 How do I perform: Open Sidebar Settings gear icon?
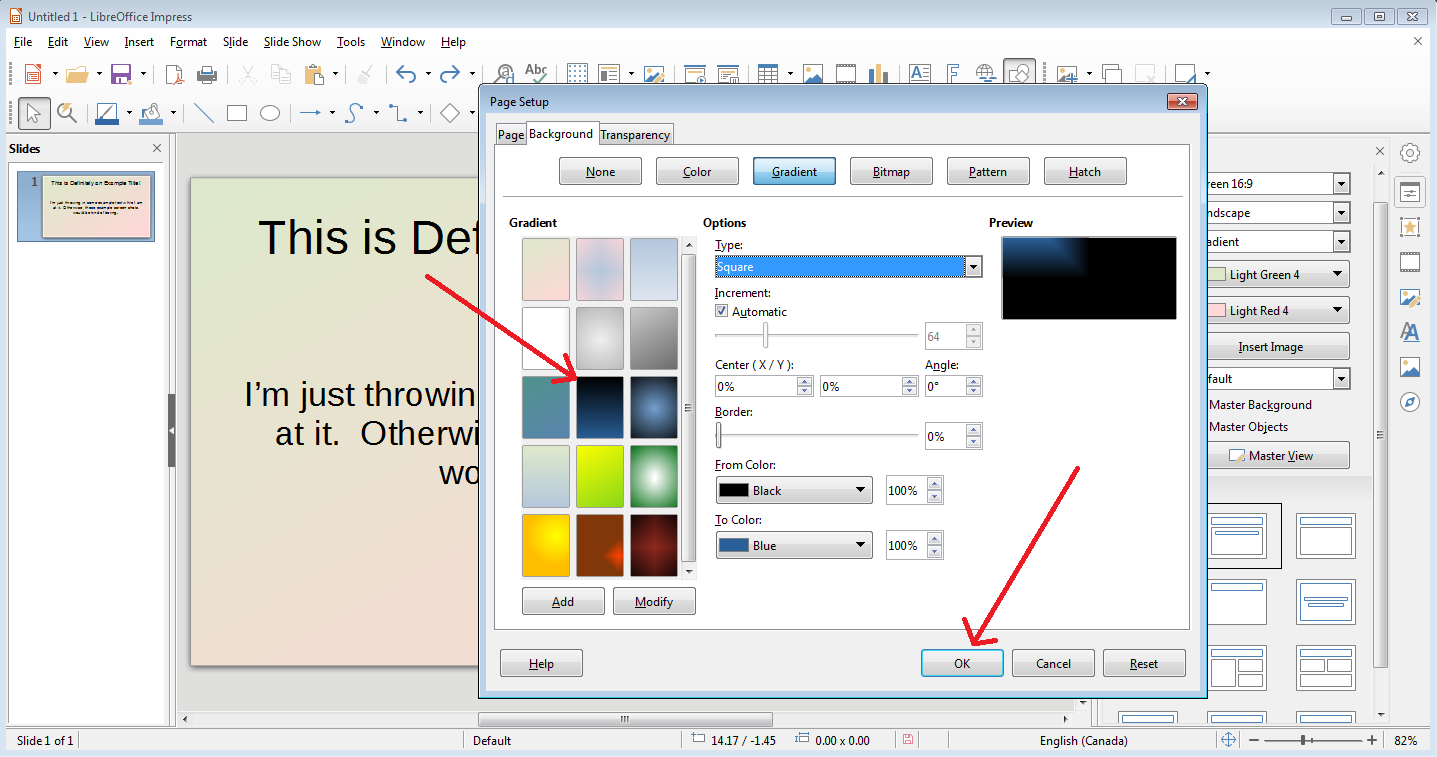click(1410, 153)
